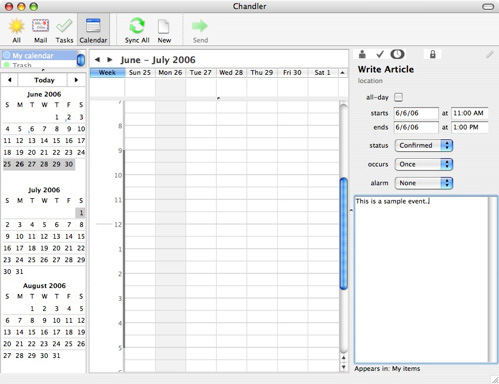
Task: Select Mon 26 column header
Action: click(170, 73)
